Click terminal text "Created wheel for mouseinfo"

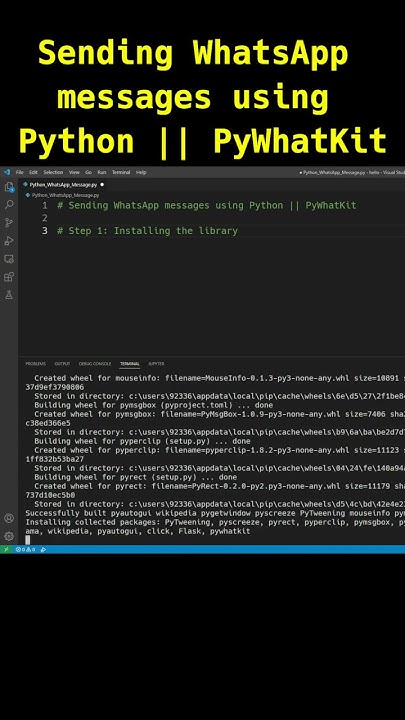coord(96,378)
